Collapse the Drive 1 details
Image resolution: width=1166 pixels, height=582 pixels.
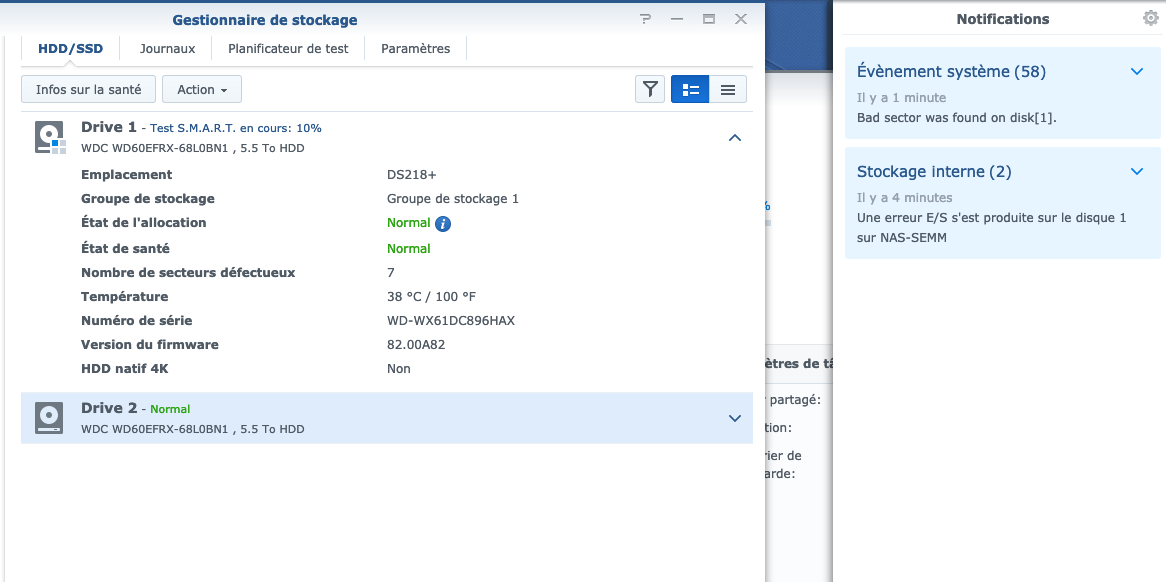735,138
